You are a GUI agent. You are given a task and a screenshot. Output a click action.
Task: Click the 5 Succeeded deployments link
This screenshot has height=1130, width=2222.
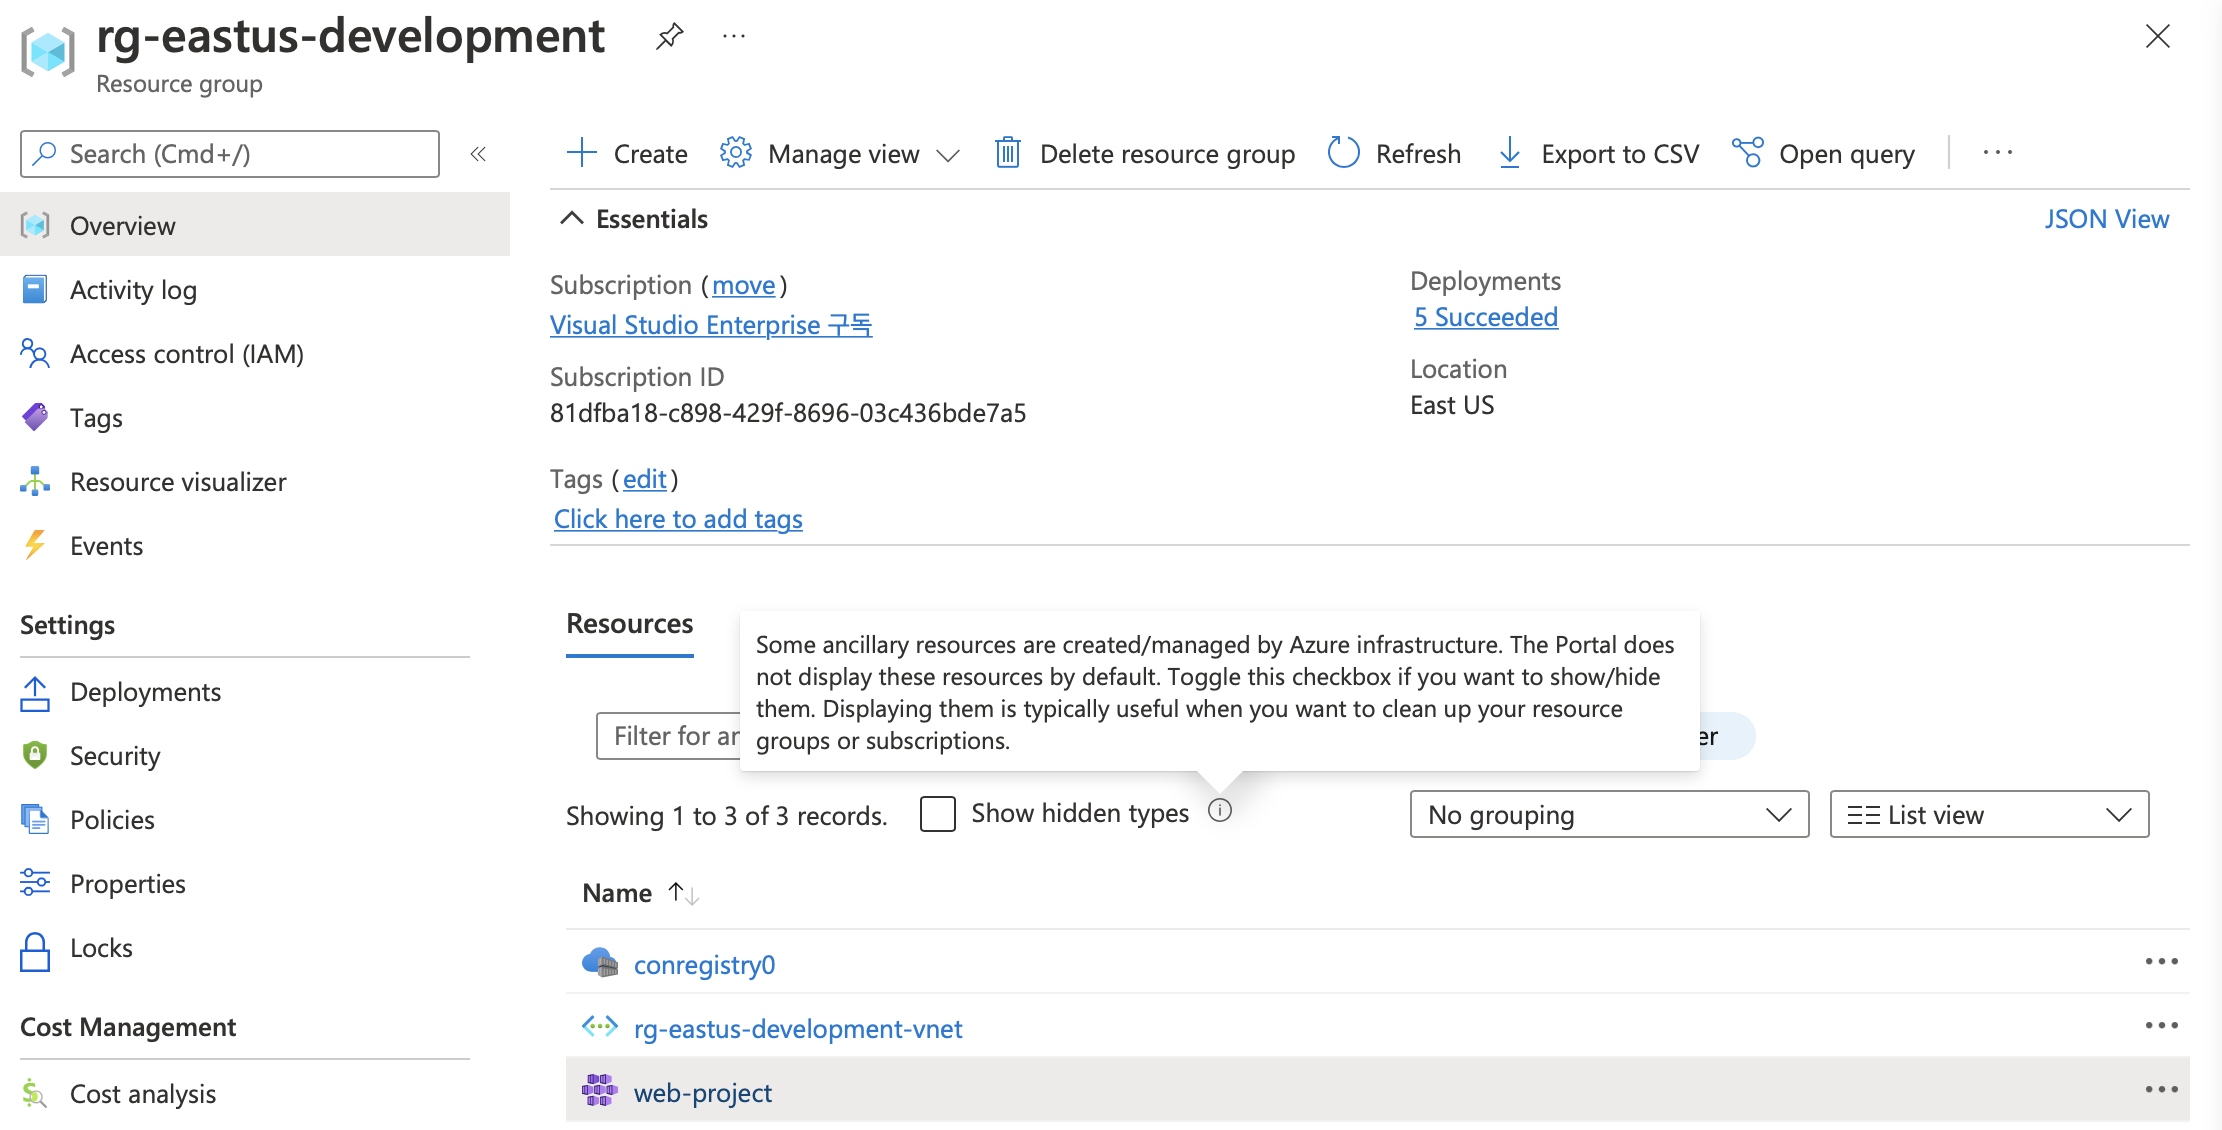[1485, 317]
